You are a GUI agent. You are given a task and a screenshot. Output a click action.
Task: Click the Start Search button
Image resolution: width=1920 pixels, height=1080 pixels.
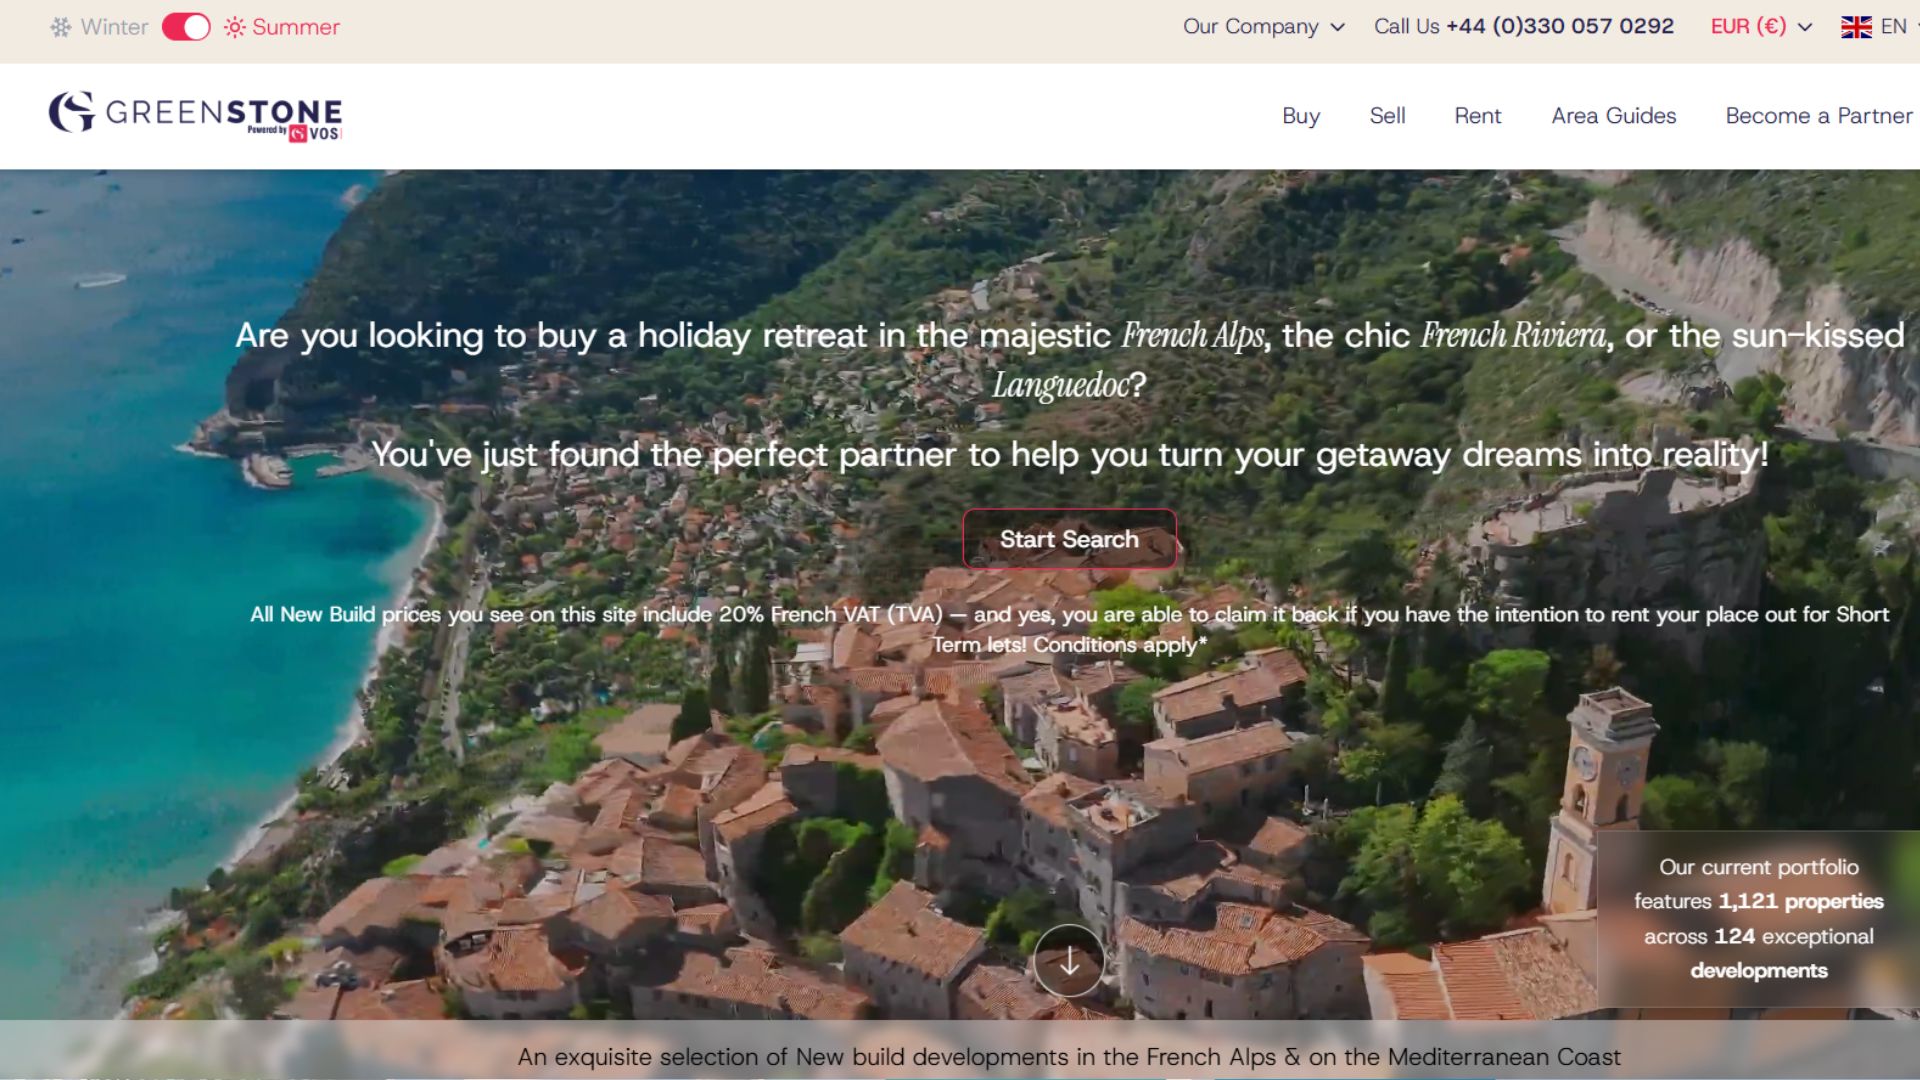click(1069, 539)
